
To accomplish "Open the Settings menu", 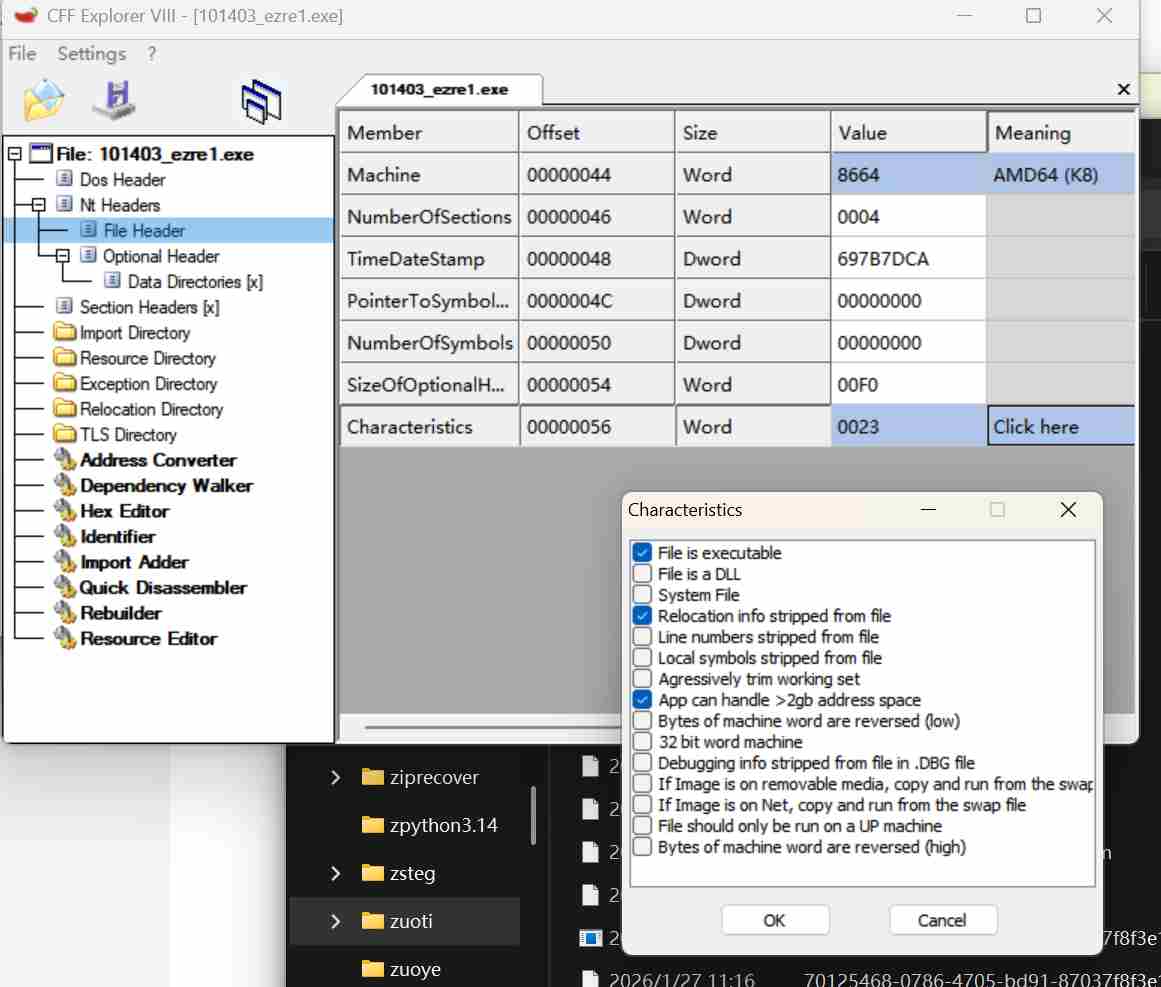I will point(92,53).
